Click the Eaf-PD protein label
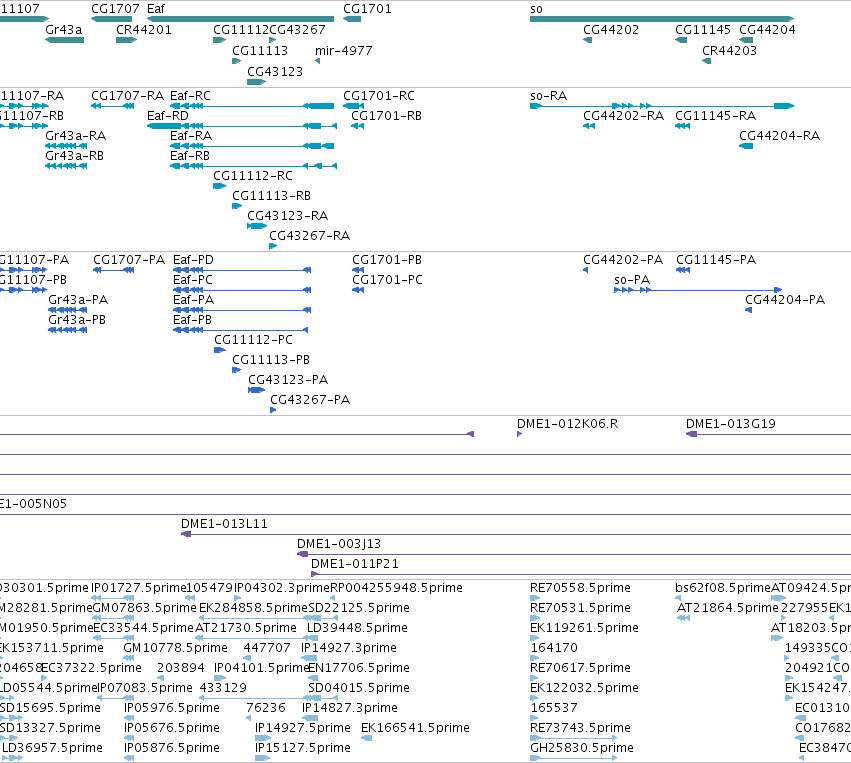 pyautogui.click(x=193, y=260)
